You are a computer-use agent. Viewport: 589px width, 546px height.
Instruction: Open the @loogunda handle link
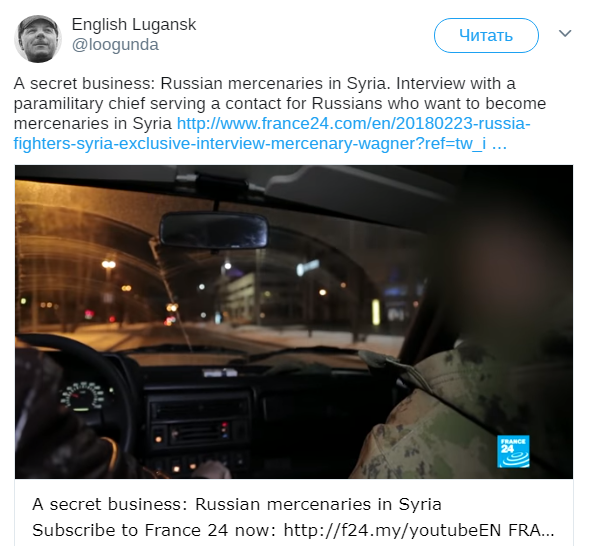click(115, 45)
